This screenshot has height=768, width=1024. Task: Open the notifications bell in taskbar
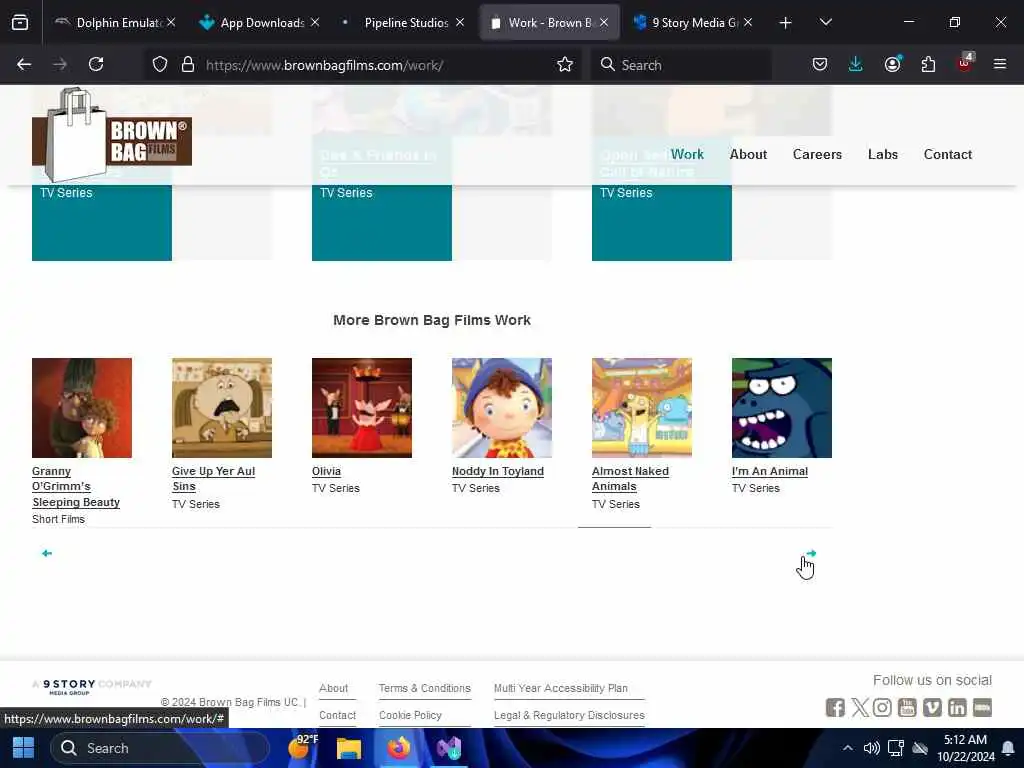(1008, 748)
